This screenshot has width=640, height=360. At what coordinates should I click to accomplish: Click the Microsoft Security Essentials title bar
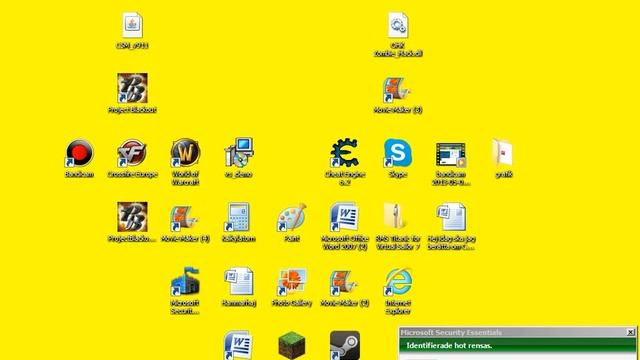[517, 332]
